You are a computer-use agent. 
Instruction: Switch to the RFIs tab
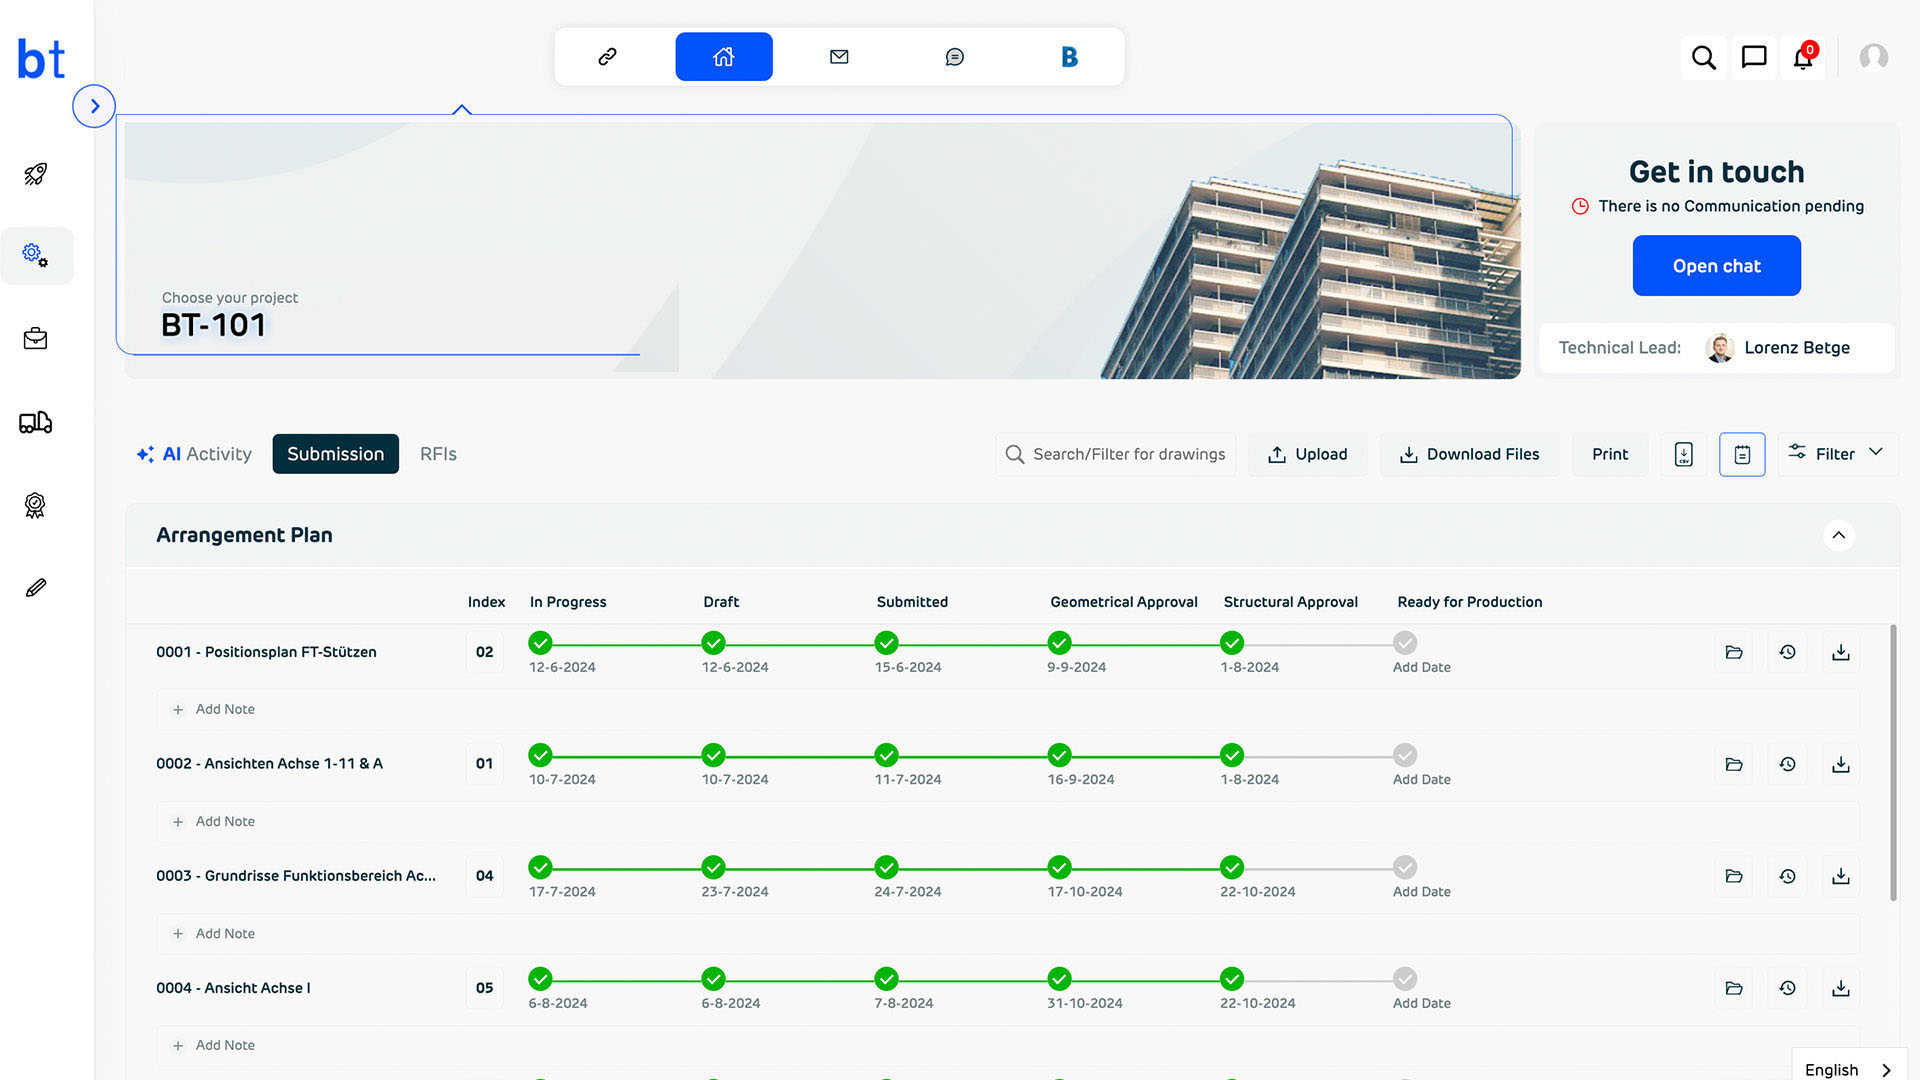[x=438, y=454]
